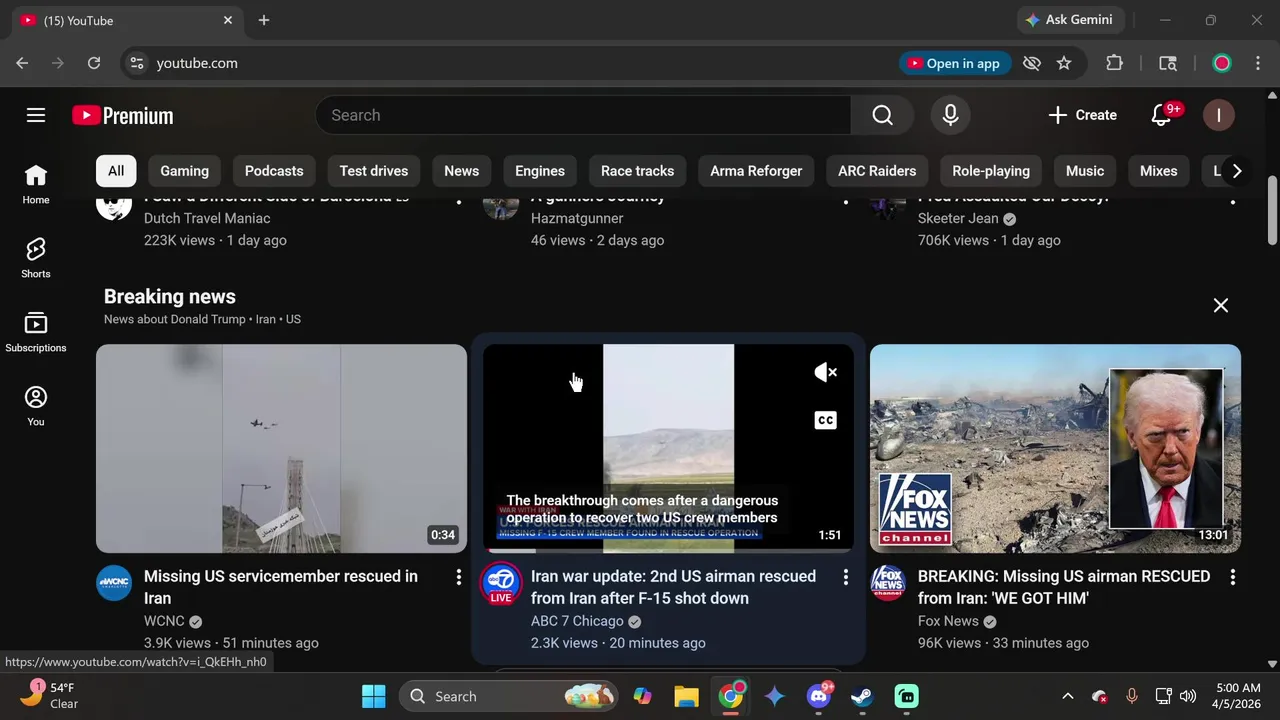1280x720 pixels.
Task: Show more filter chips with right arrow
Action: pos(1236,171)
